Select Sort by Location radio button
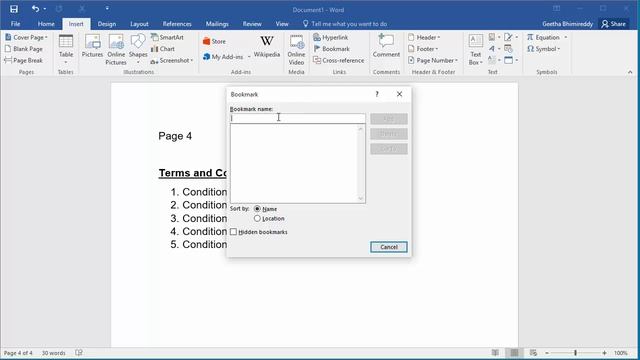Screen dimensions: 640x360 tap(257, 218)
